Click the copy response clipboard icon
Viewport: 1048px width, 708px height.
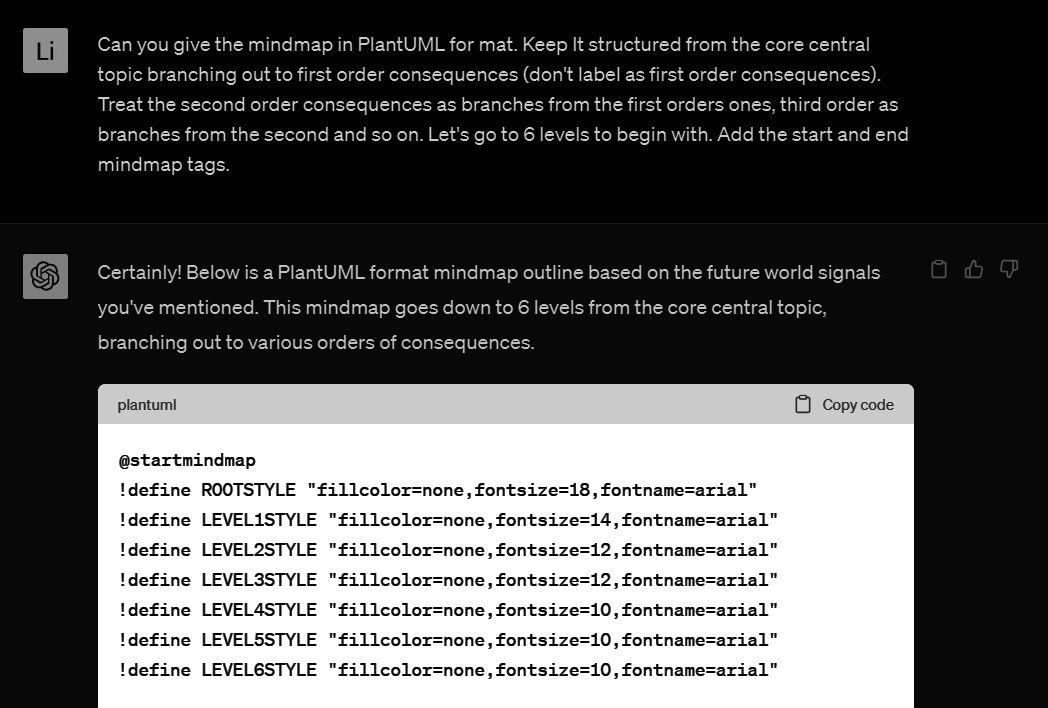tap(938, 269)
